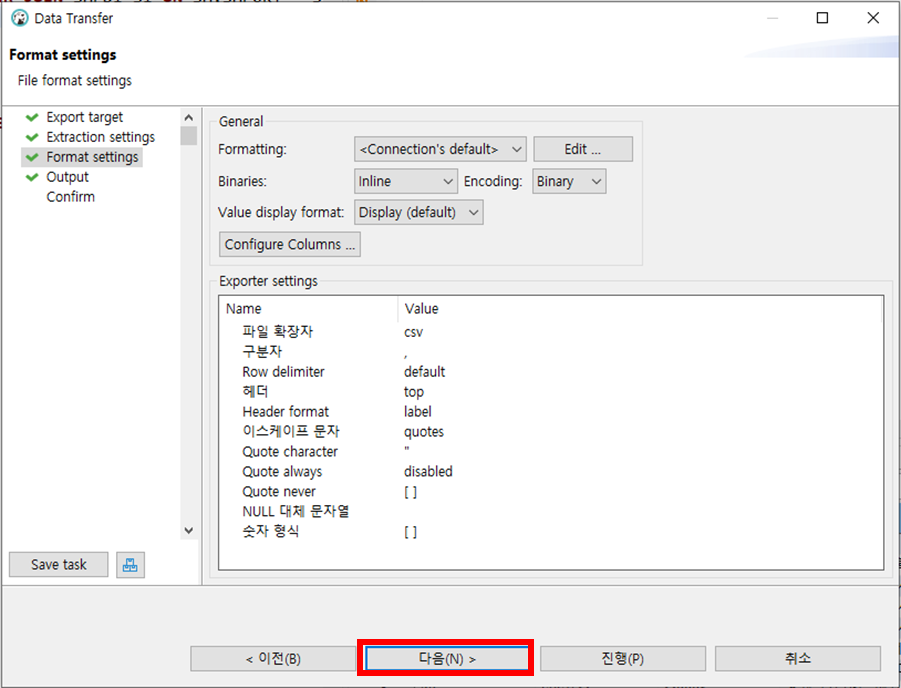The height and width of the screenshot is (688, 901).
Task: Select the 파일 확장자 setting row
Action: tap(278, 332)
